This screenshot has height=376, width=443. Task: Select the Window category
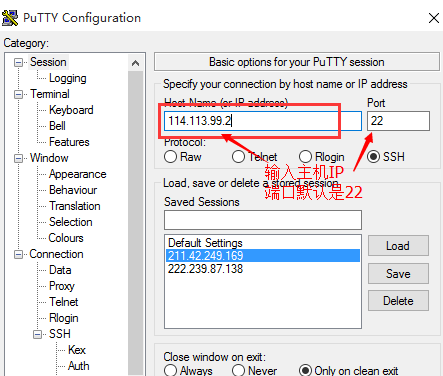coord(49,158)
